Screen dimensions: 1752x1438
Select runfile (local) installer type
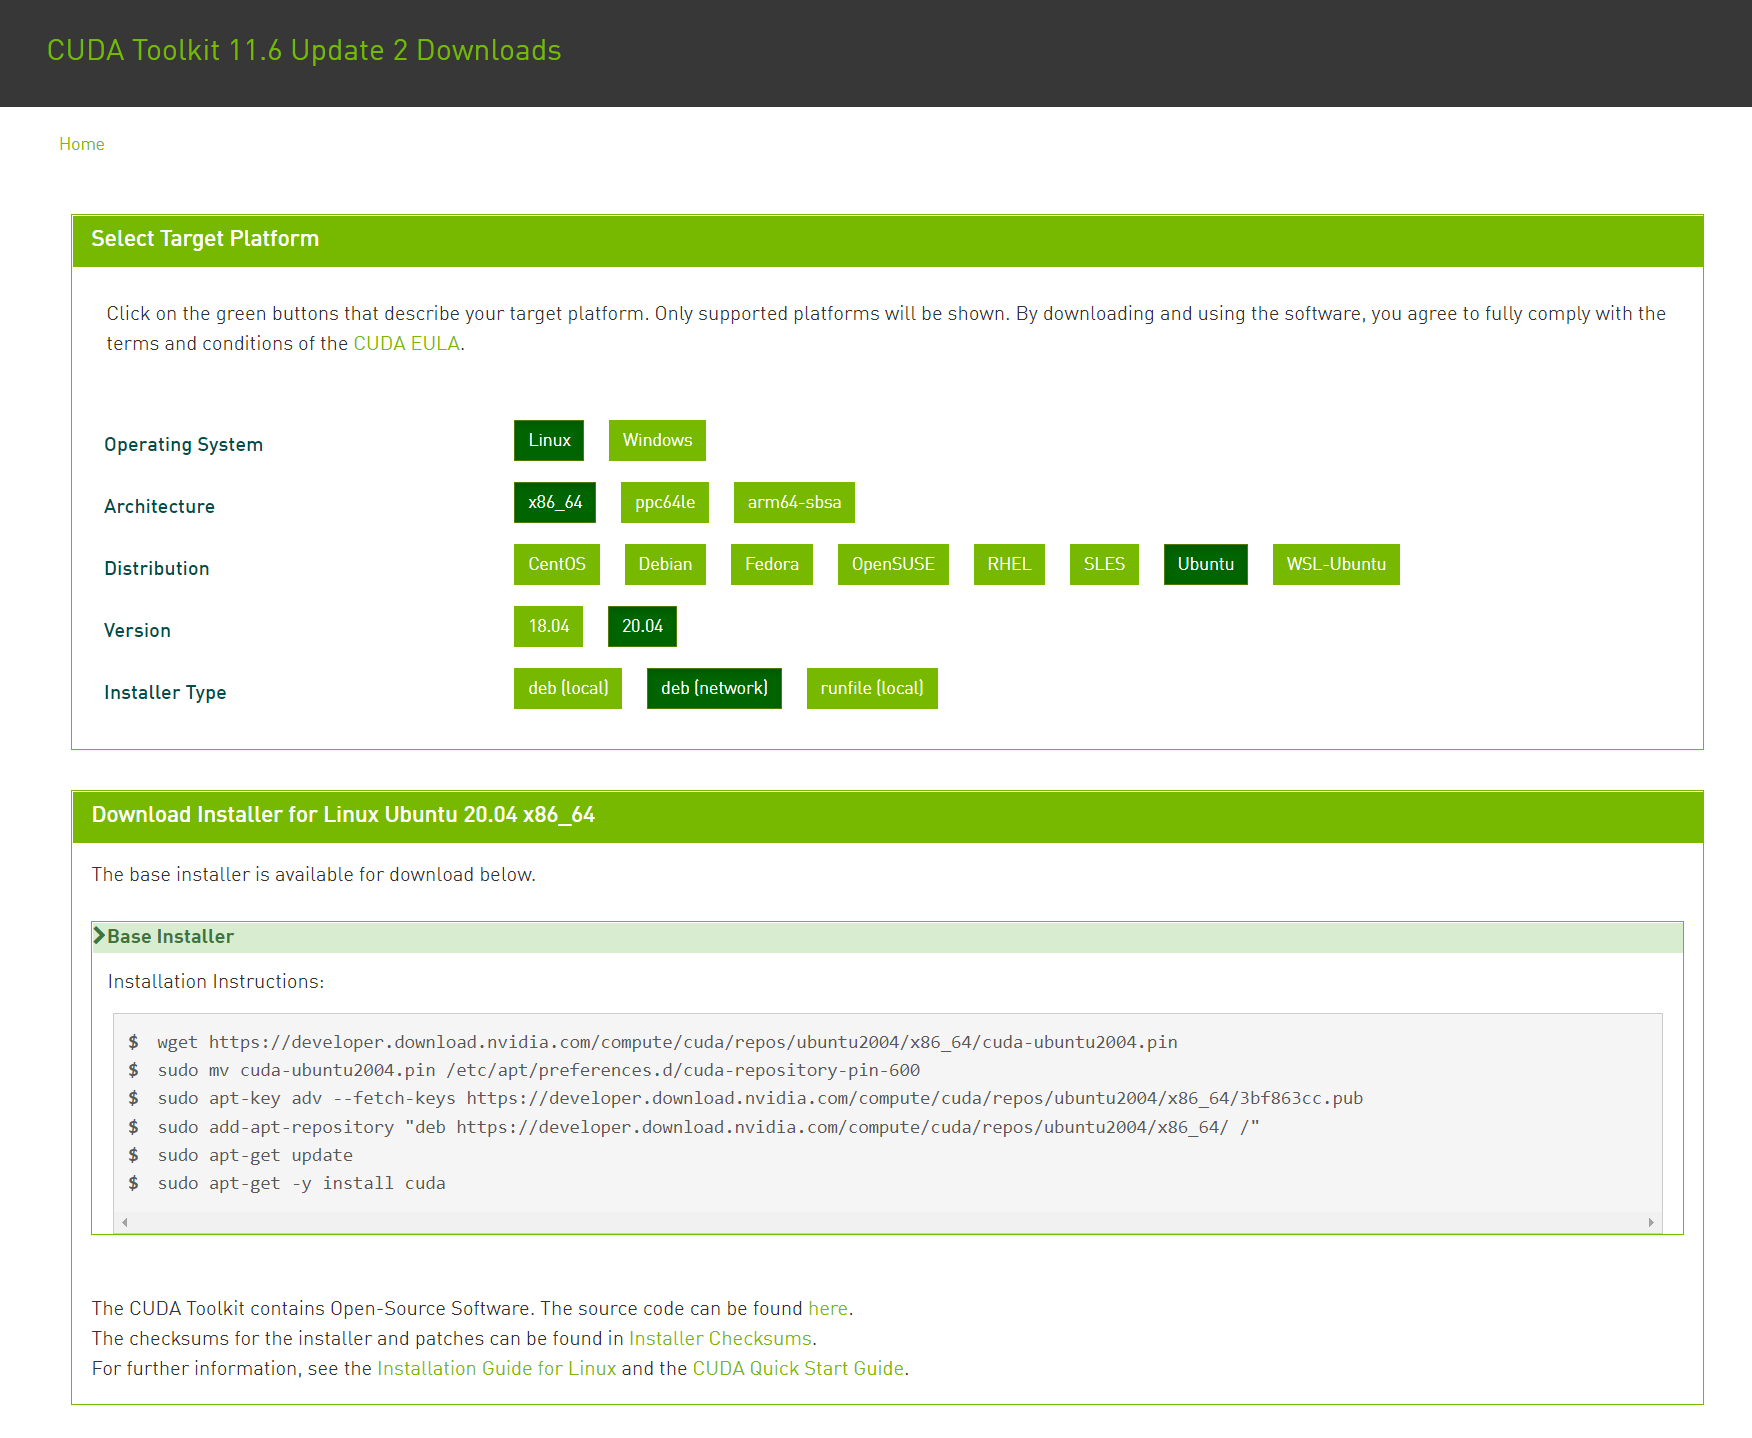coord(872,688)
